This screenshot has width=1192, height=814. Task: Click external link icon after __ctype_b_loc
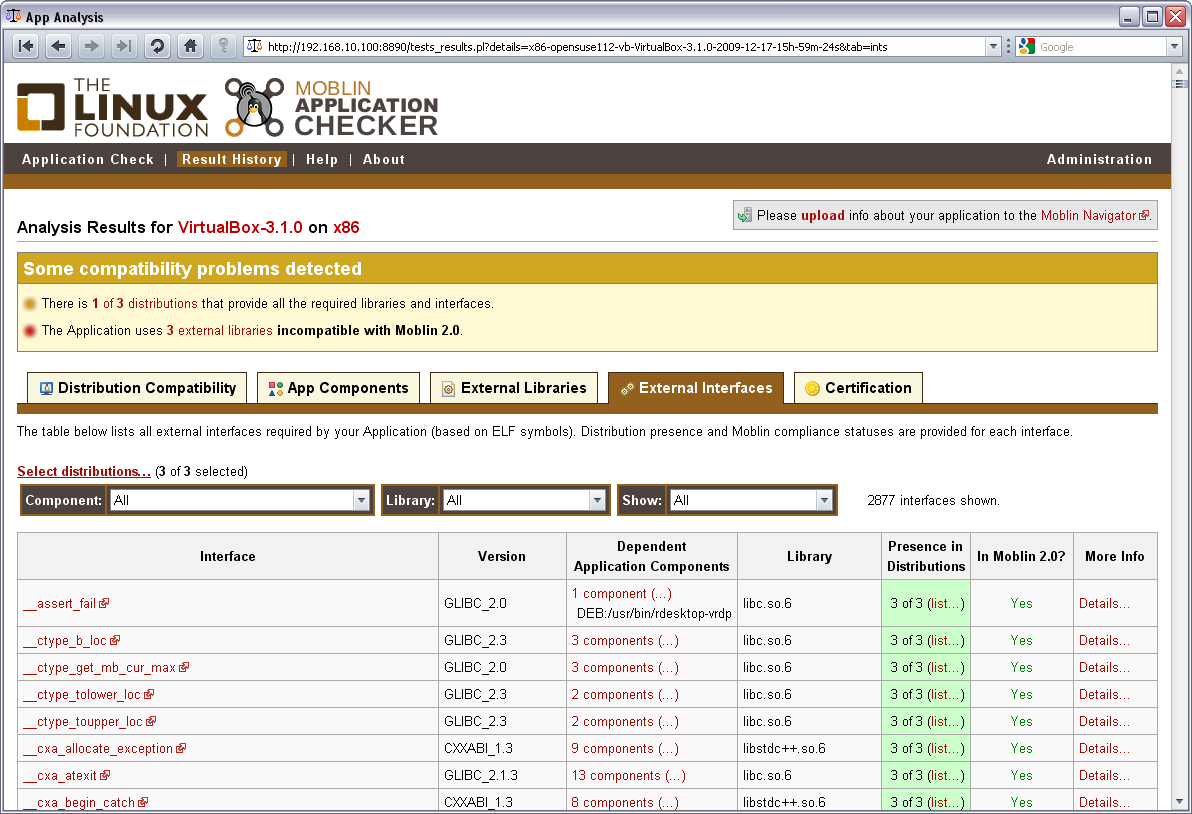[x=115, y=640]
